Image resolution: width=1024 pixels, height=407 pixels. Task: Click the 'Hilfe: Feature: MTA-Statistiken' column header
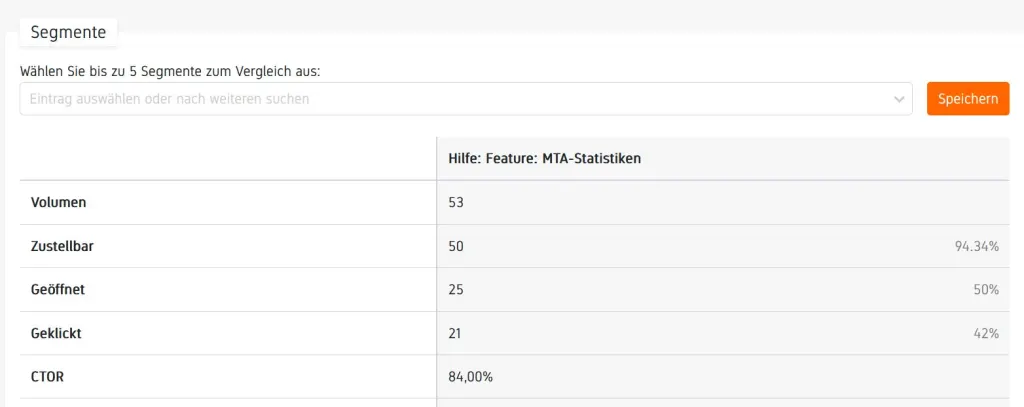pyautogui.click(x=544, y=159)
